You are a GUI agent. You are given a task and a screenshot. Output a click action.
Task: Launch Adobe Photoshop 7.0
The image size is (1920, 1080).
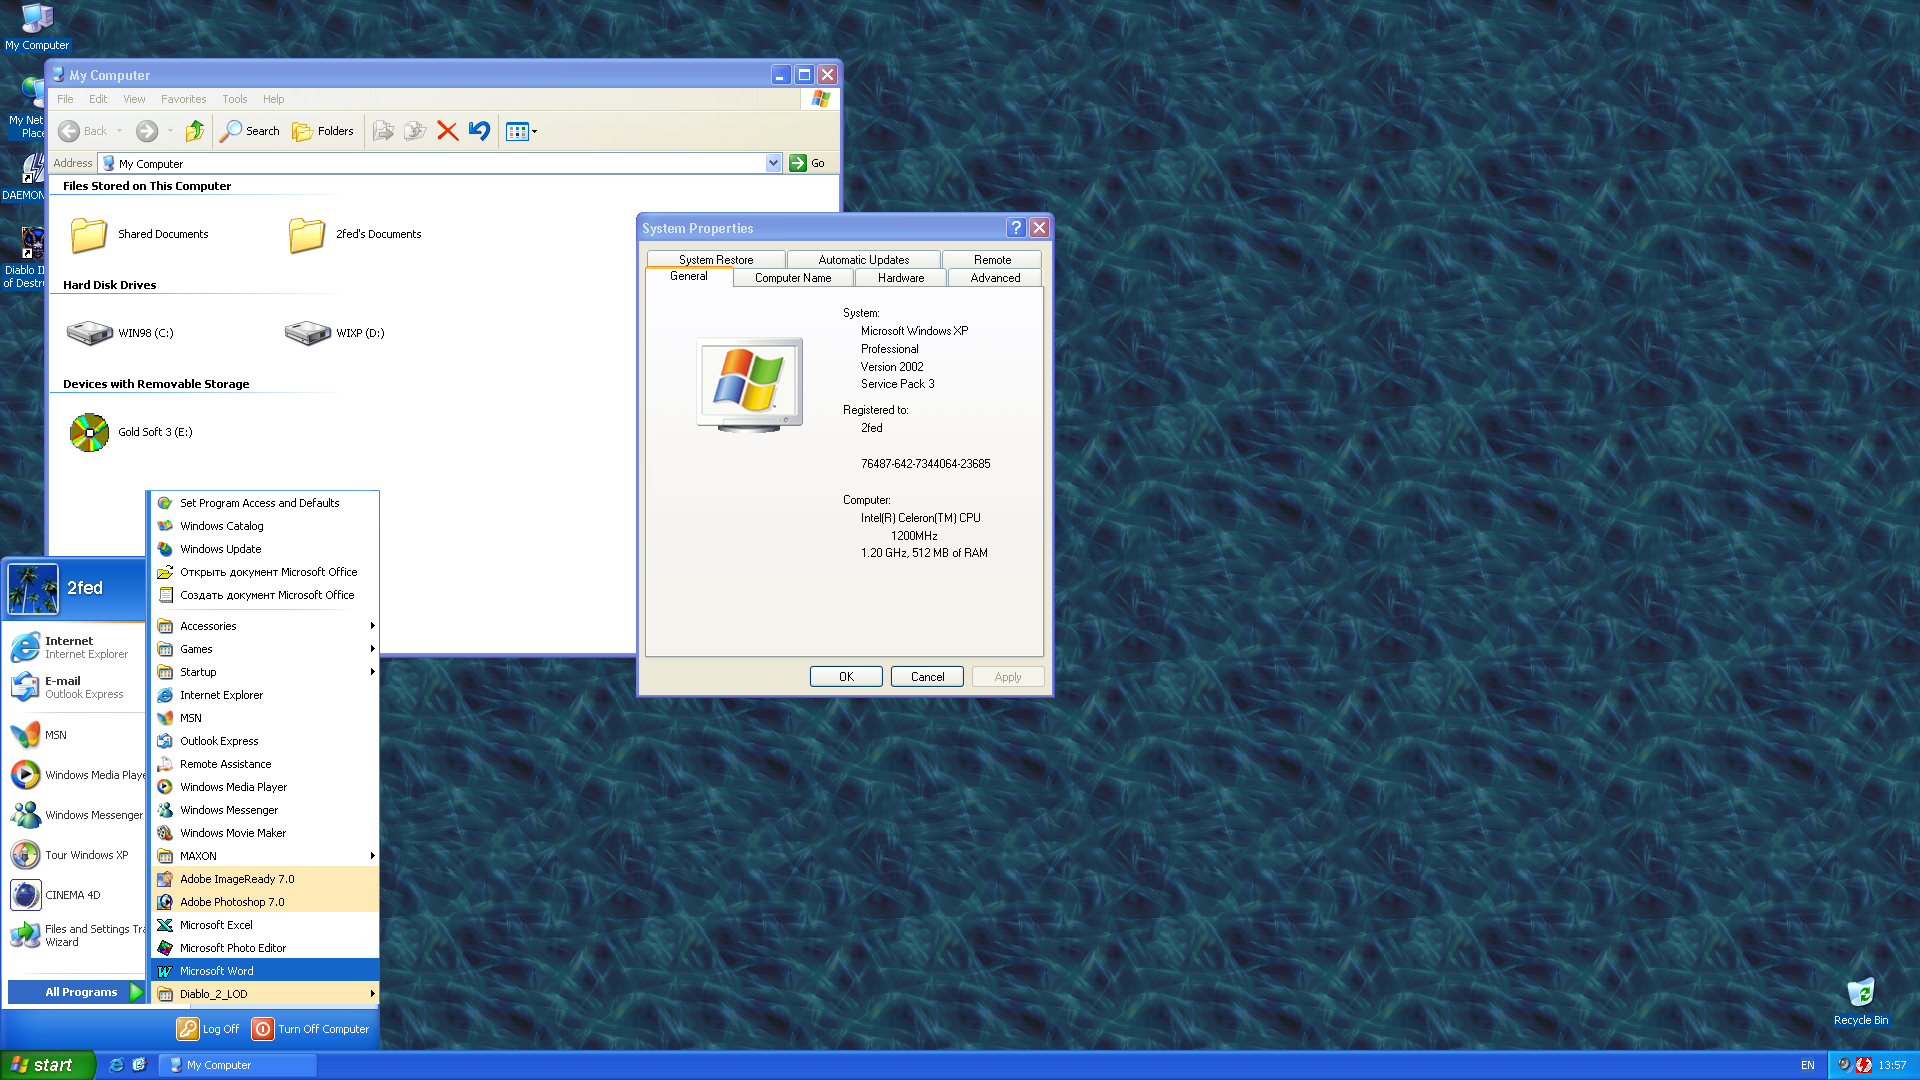[x=265, y=902]
